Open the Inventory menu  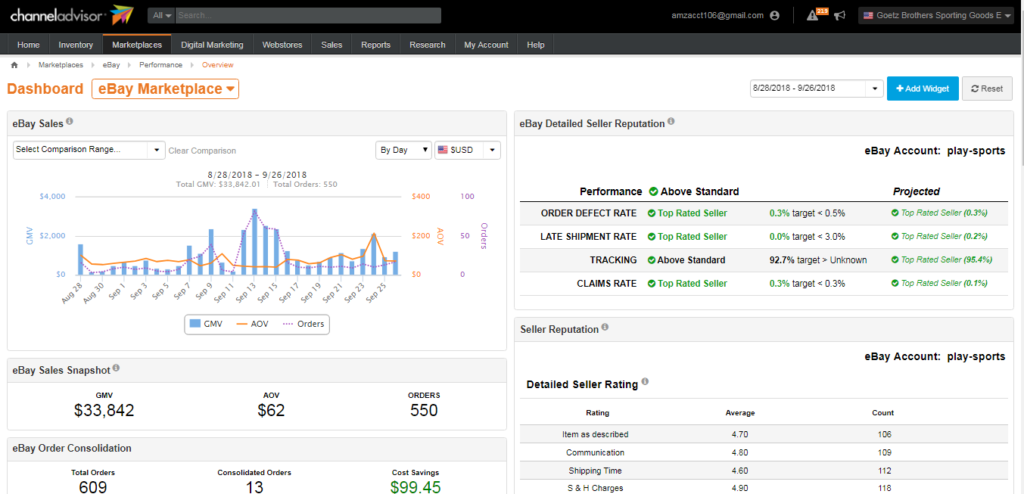(76, 45)
